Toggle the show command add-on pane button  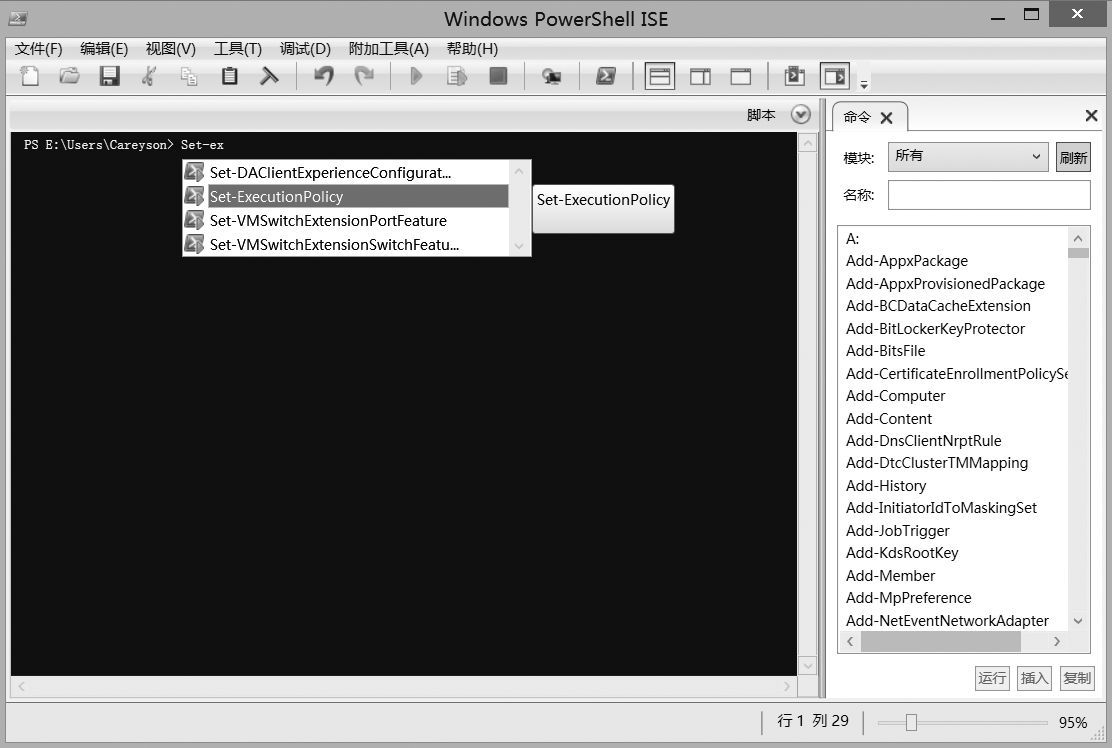point(834,76)
